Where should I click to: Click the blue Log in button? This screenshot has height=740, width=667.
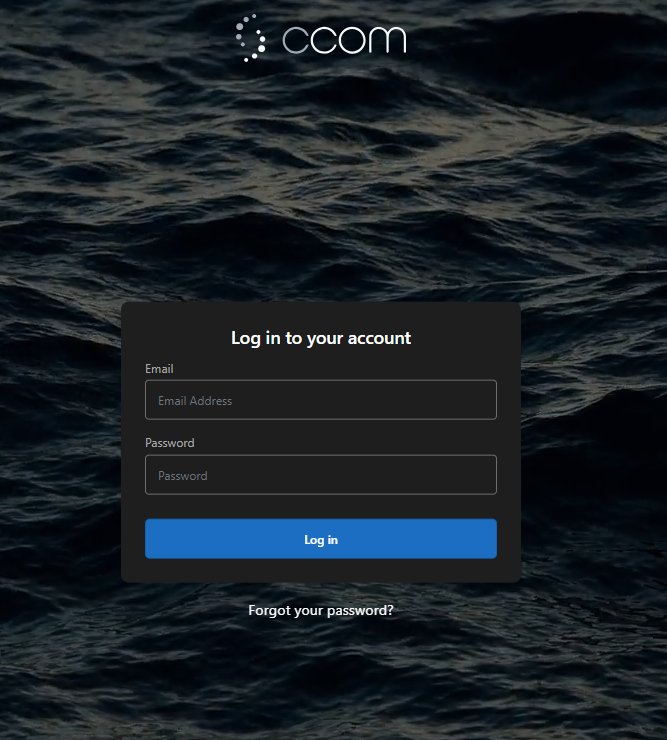(321, 539)
